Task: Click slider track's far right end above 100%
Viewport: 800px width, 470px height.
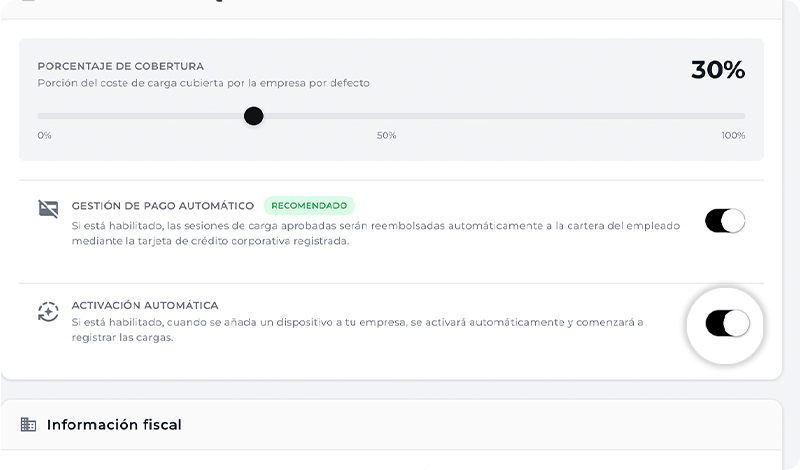Action: pyautogui.click(x=742, y=116)
